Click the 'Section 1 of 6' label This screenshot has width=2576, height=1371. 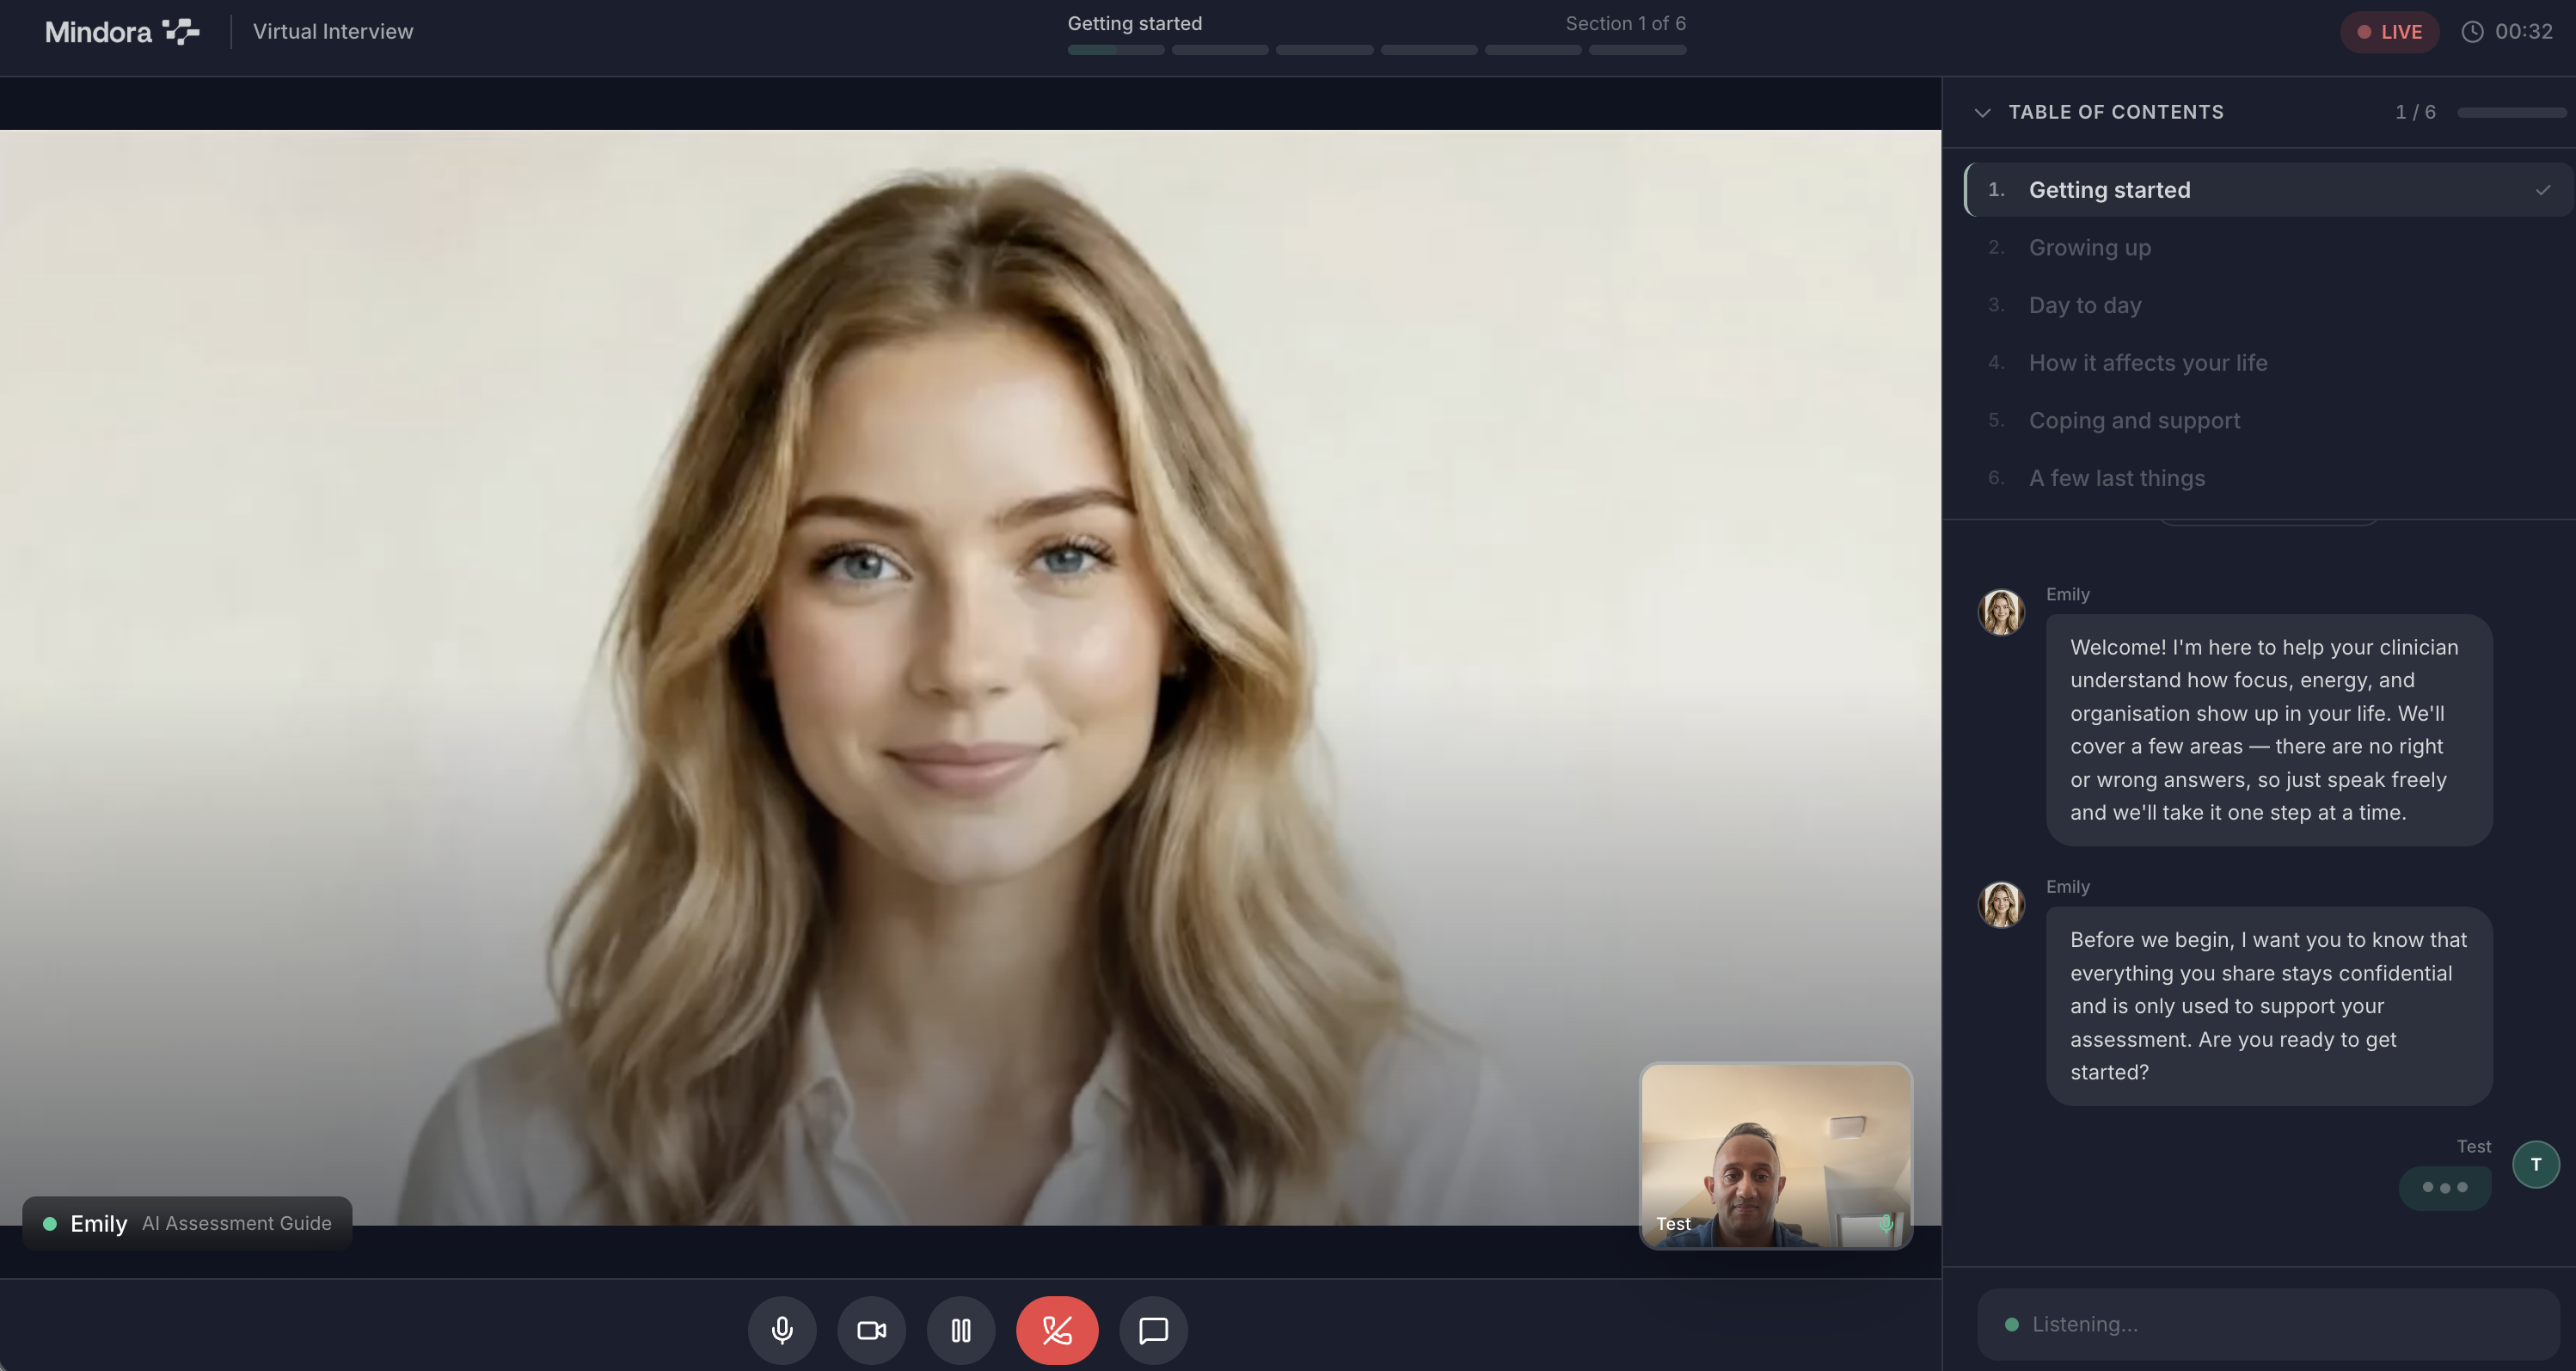click(1625, 23)
